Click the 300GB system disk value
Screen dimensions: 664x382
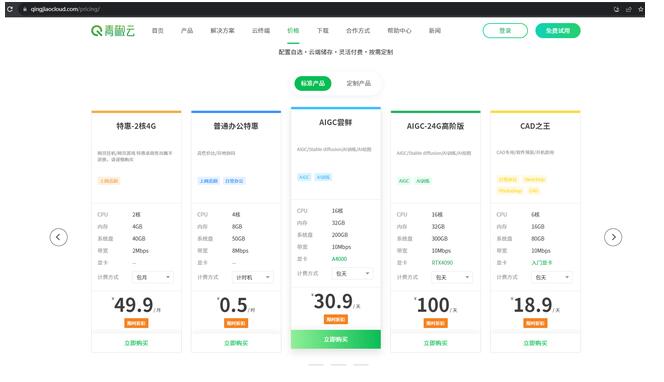(440, 239)
